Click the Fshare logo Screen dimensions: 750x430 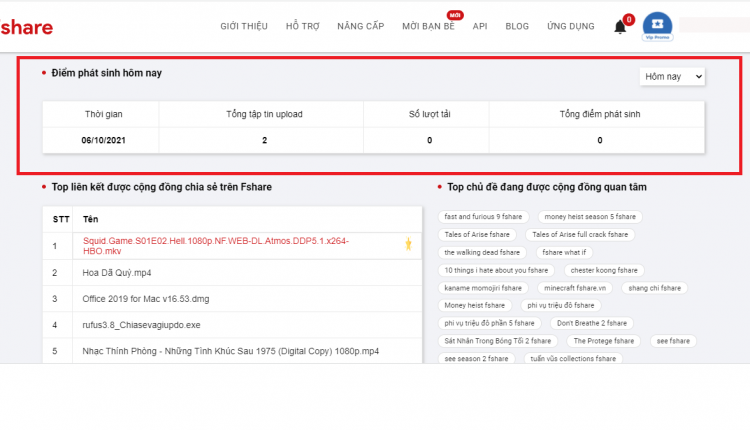(x=26, y=27)
